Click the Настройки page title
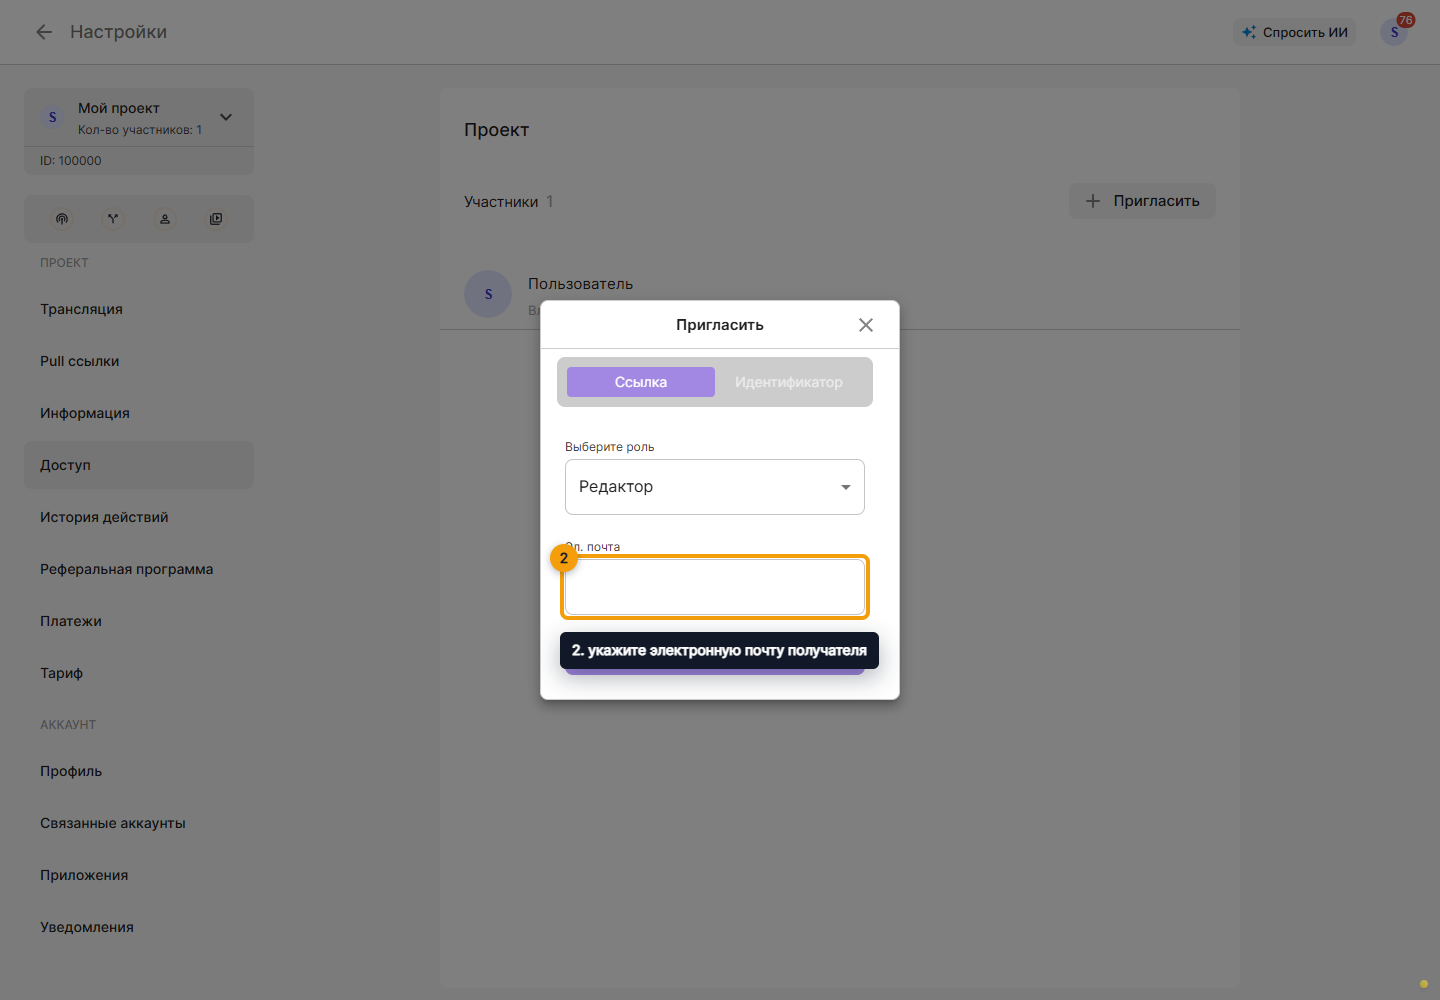Image resolution: width=1440 pixels, height=1000 pixels. (118, 32)
